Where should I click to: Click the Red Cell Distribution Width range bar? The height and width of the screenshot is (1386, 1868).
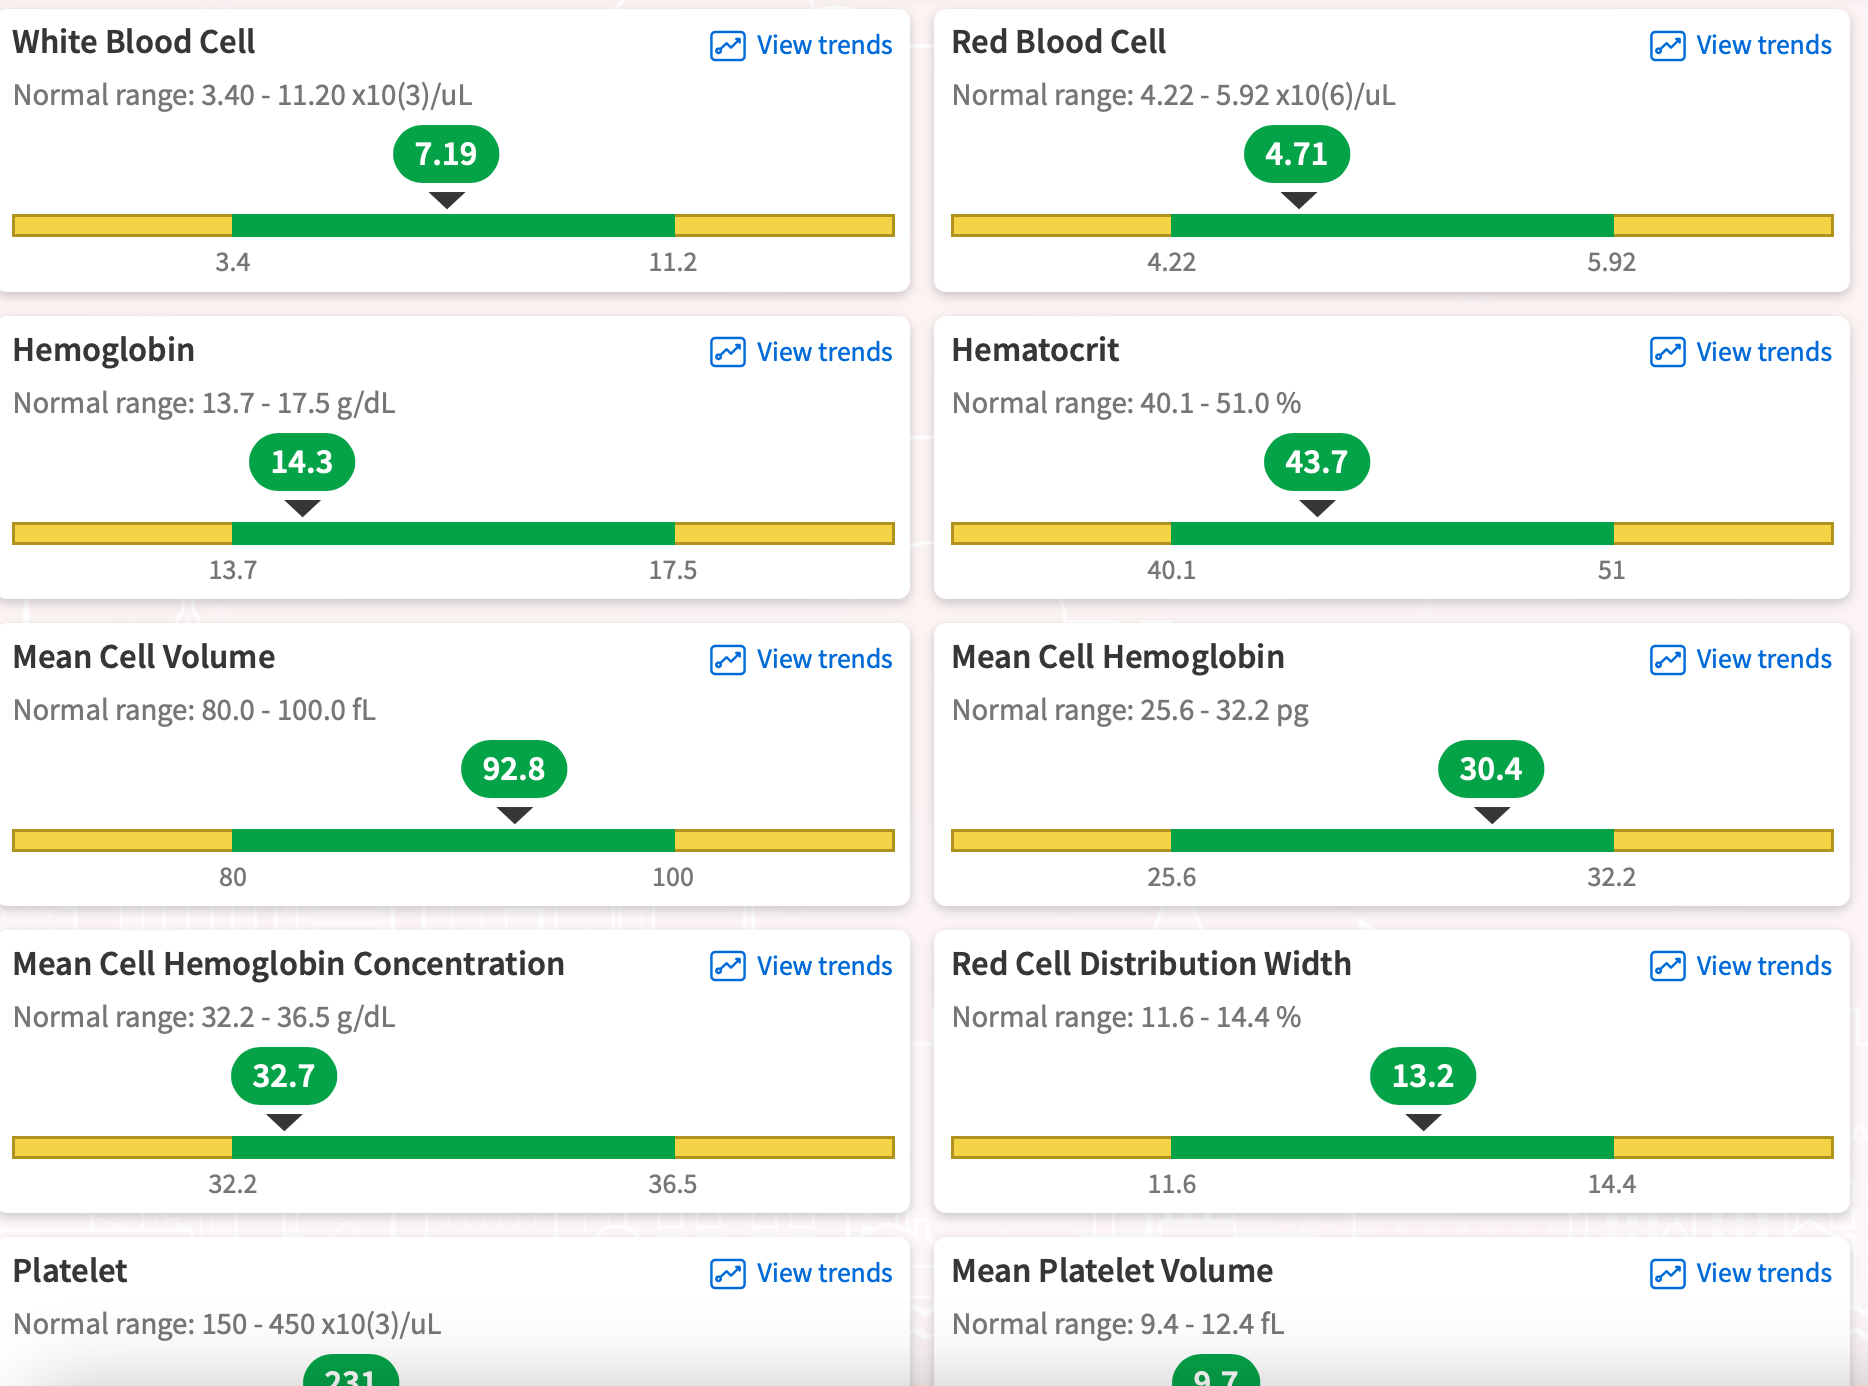(x=1391, y=1147)
